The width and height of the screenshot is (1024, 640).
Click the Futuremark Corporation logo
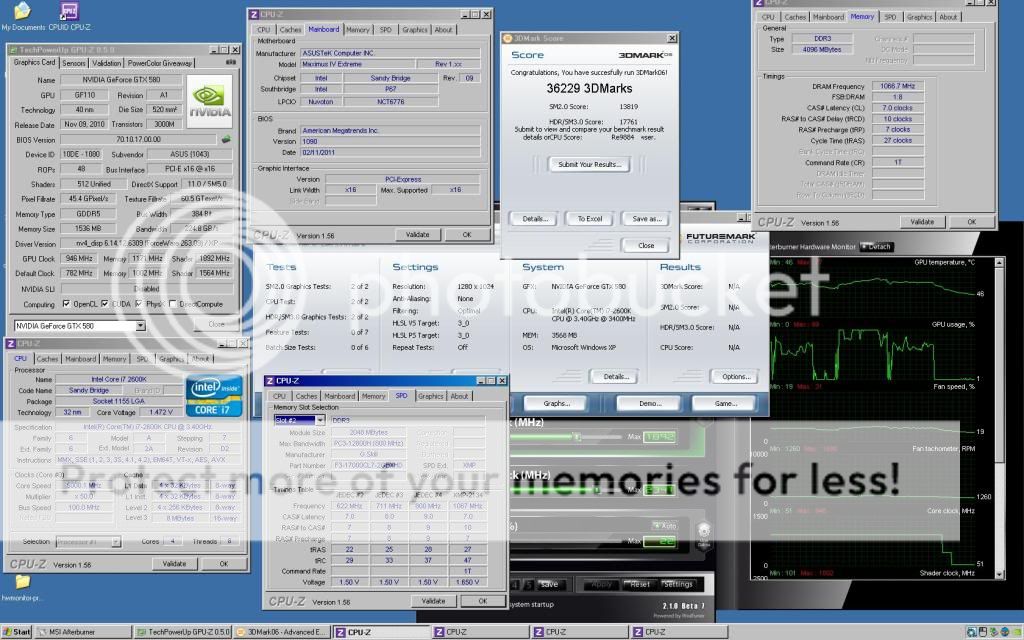click(718, 236)
